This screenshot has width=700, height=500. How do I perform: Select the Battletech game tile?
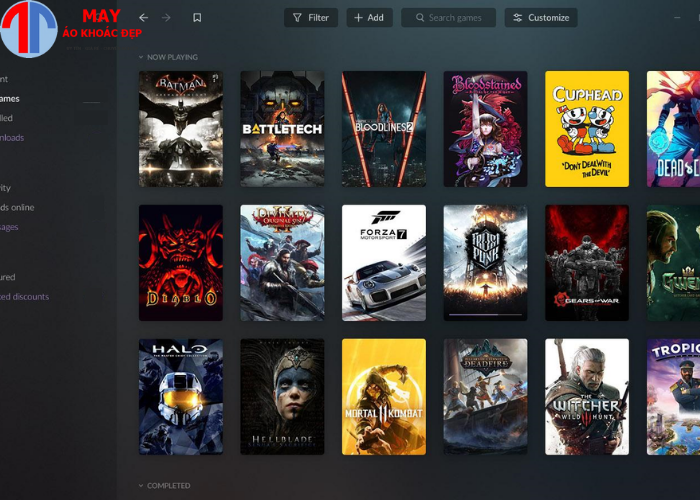[x=282, y=128]
